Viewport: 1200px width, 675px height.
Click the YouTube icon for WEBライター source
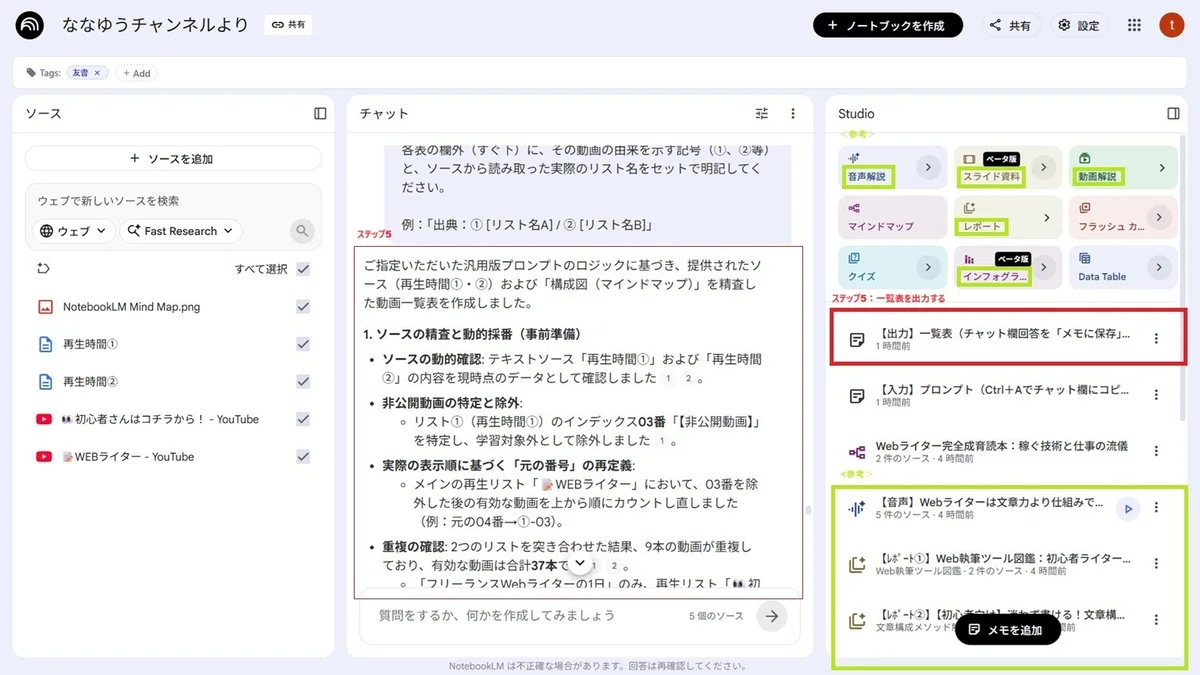pyautogui.click(x=44, y=456)
